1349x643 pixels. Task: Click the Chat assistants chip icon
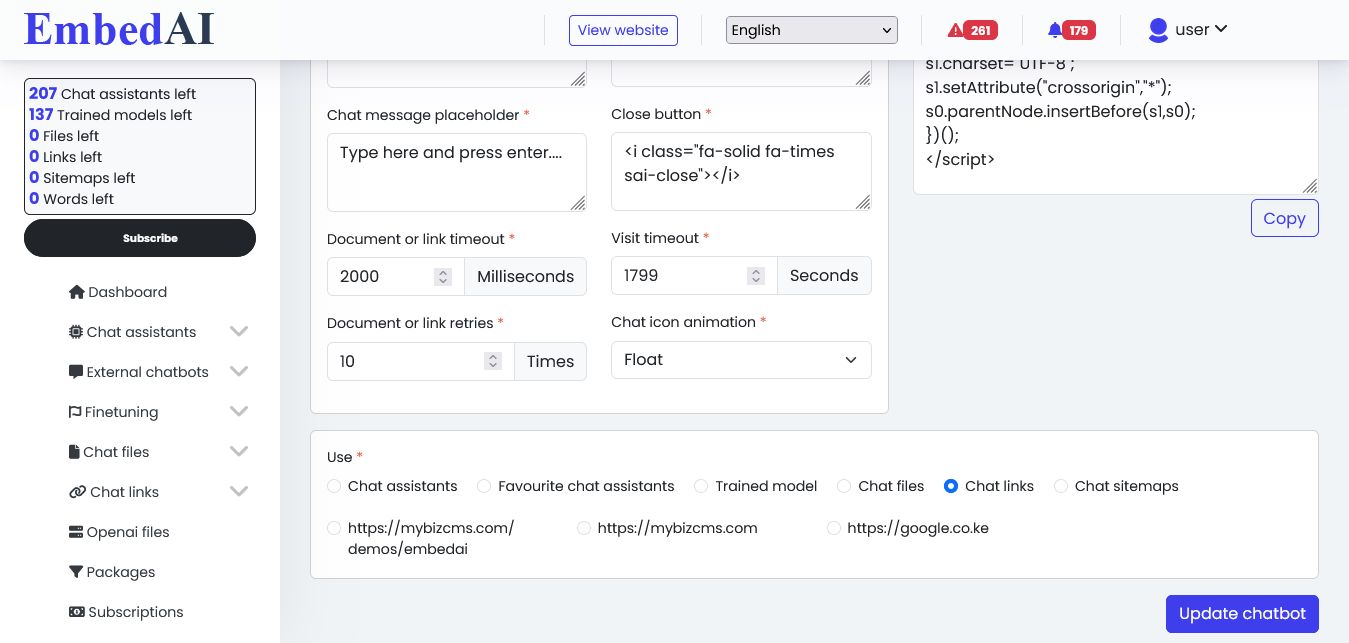coord(76,332)
